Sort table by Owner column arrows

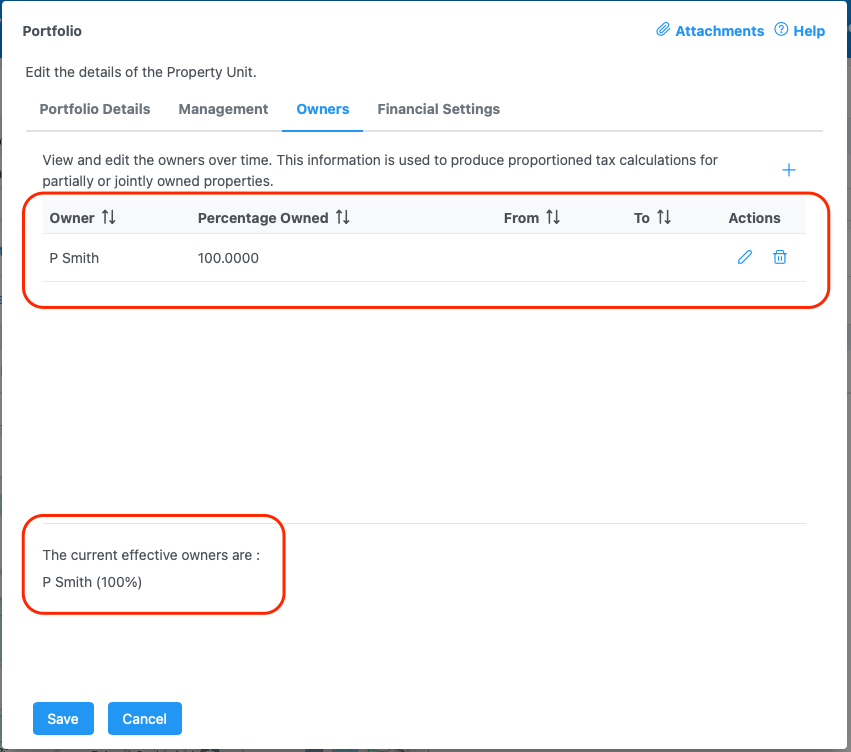point(109,218)
